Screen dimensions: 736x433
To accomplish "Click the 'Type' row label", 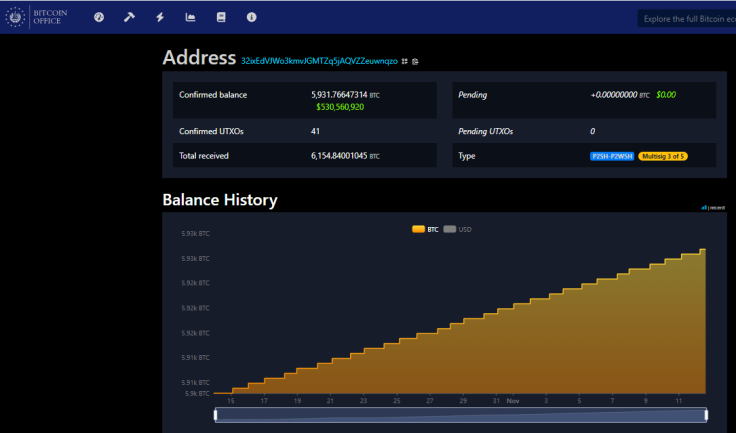I will pyautogui.click(x=467, y=156).
